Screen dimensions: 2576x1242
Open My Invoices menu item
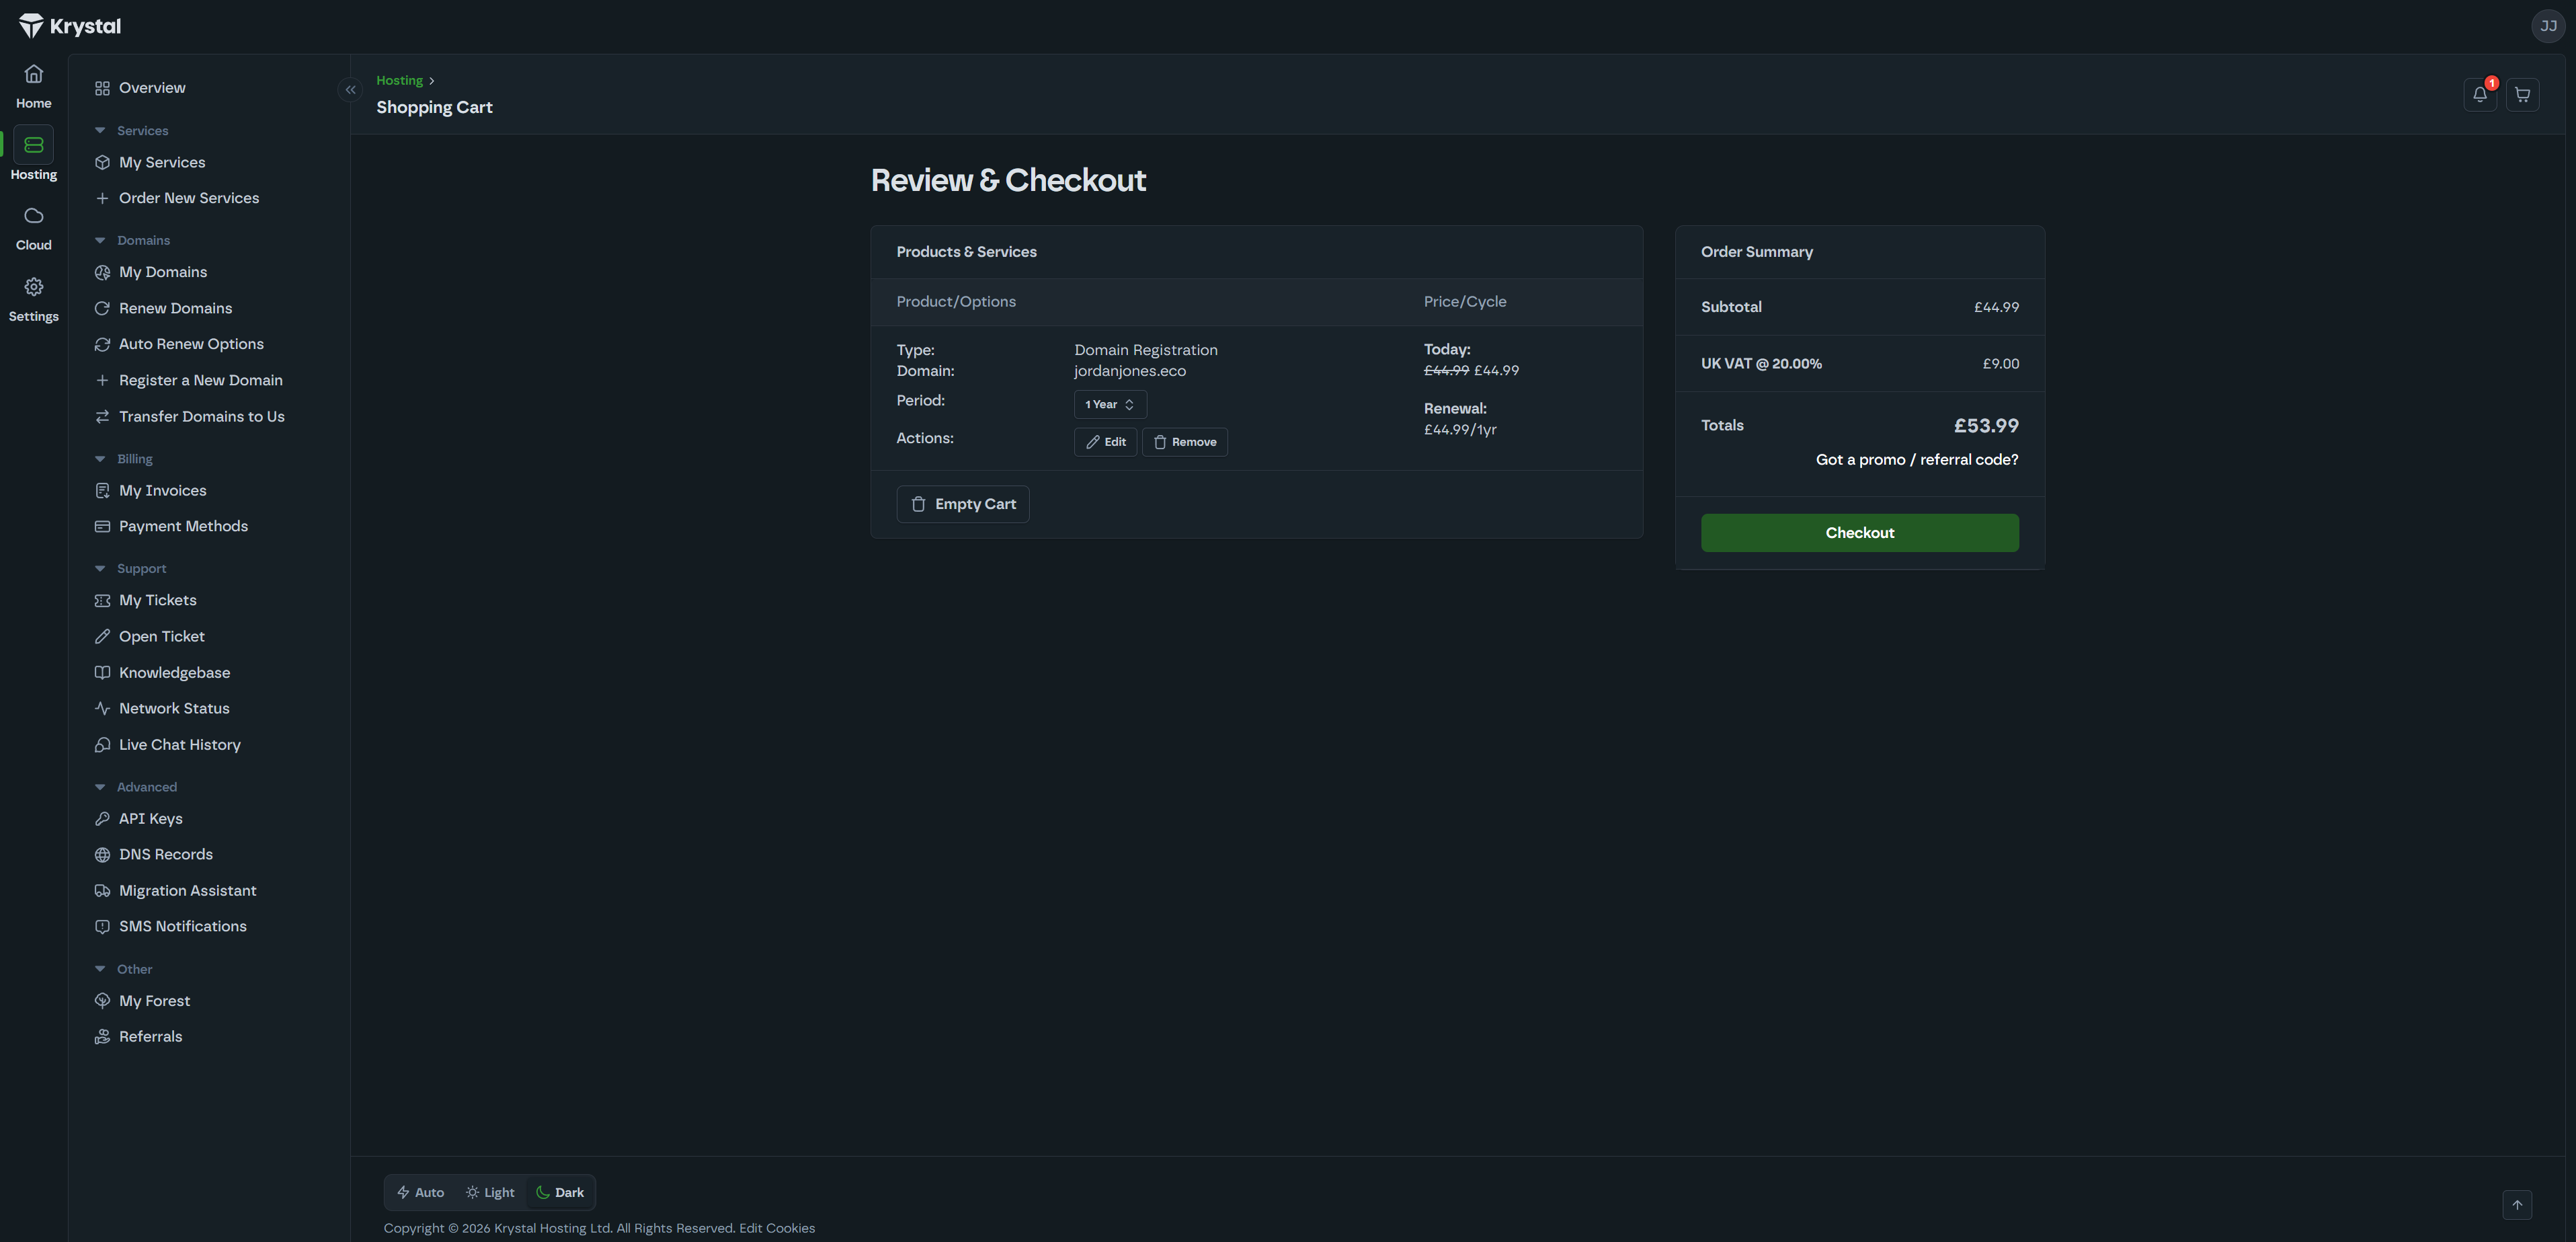click(162, 490)
